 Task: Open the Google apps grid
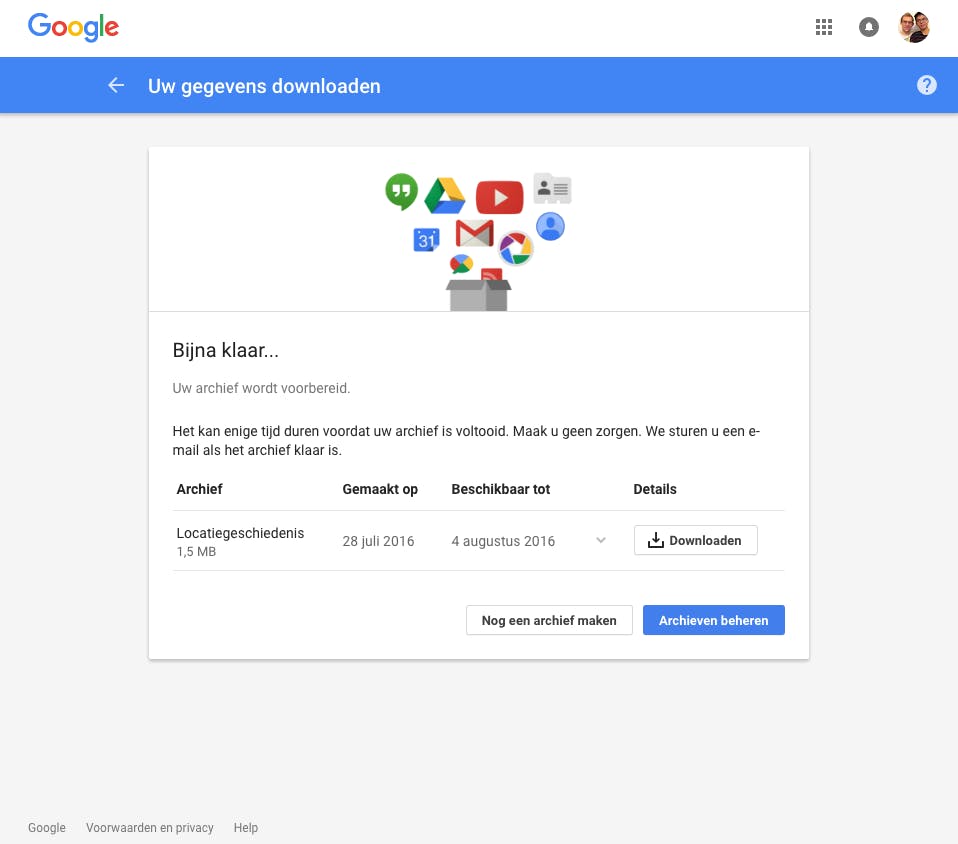(x=824, y=27)
